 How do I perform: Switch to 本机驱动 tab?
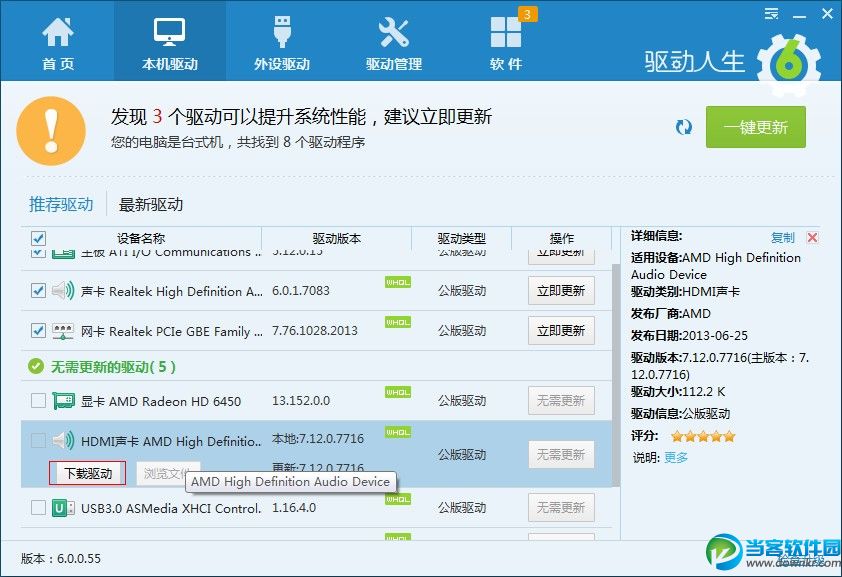170,41
